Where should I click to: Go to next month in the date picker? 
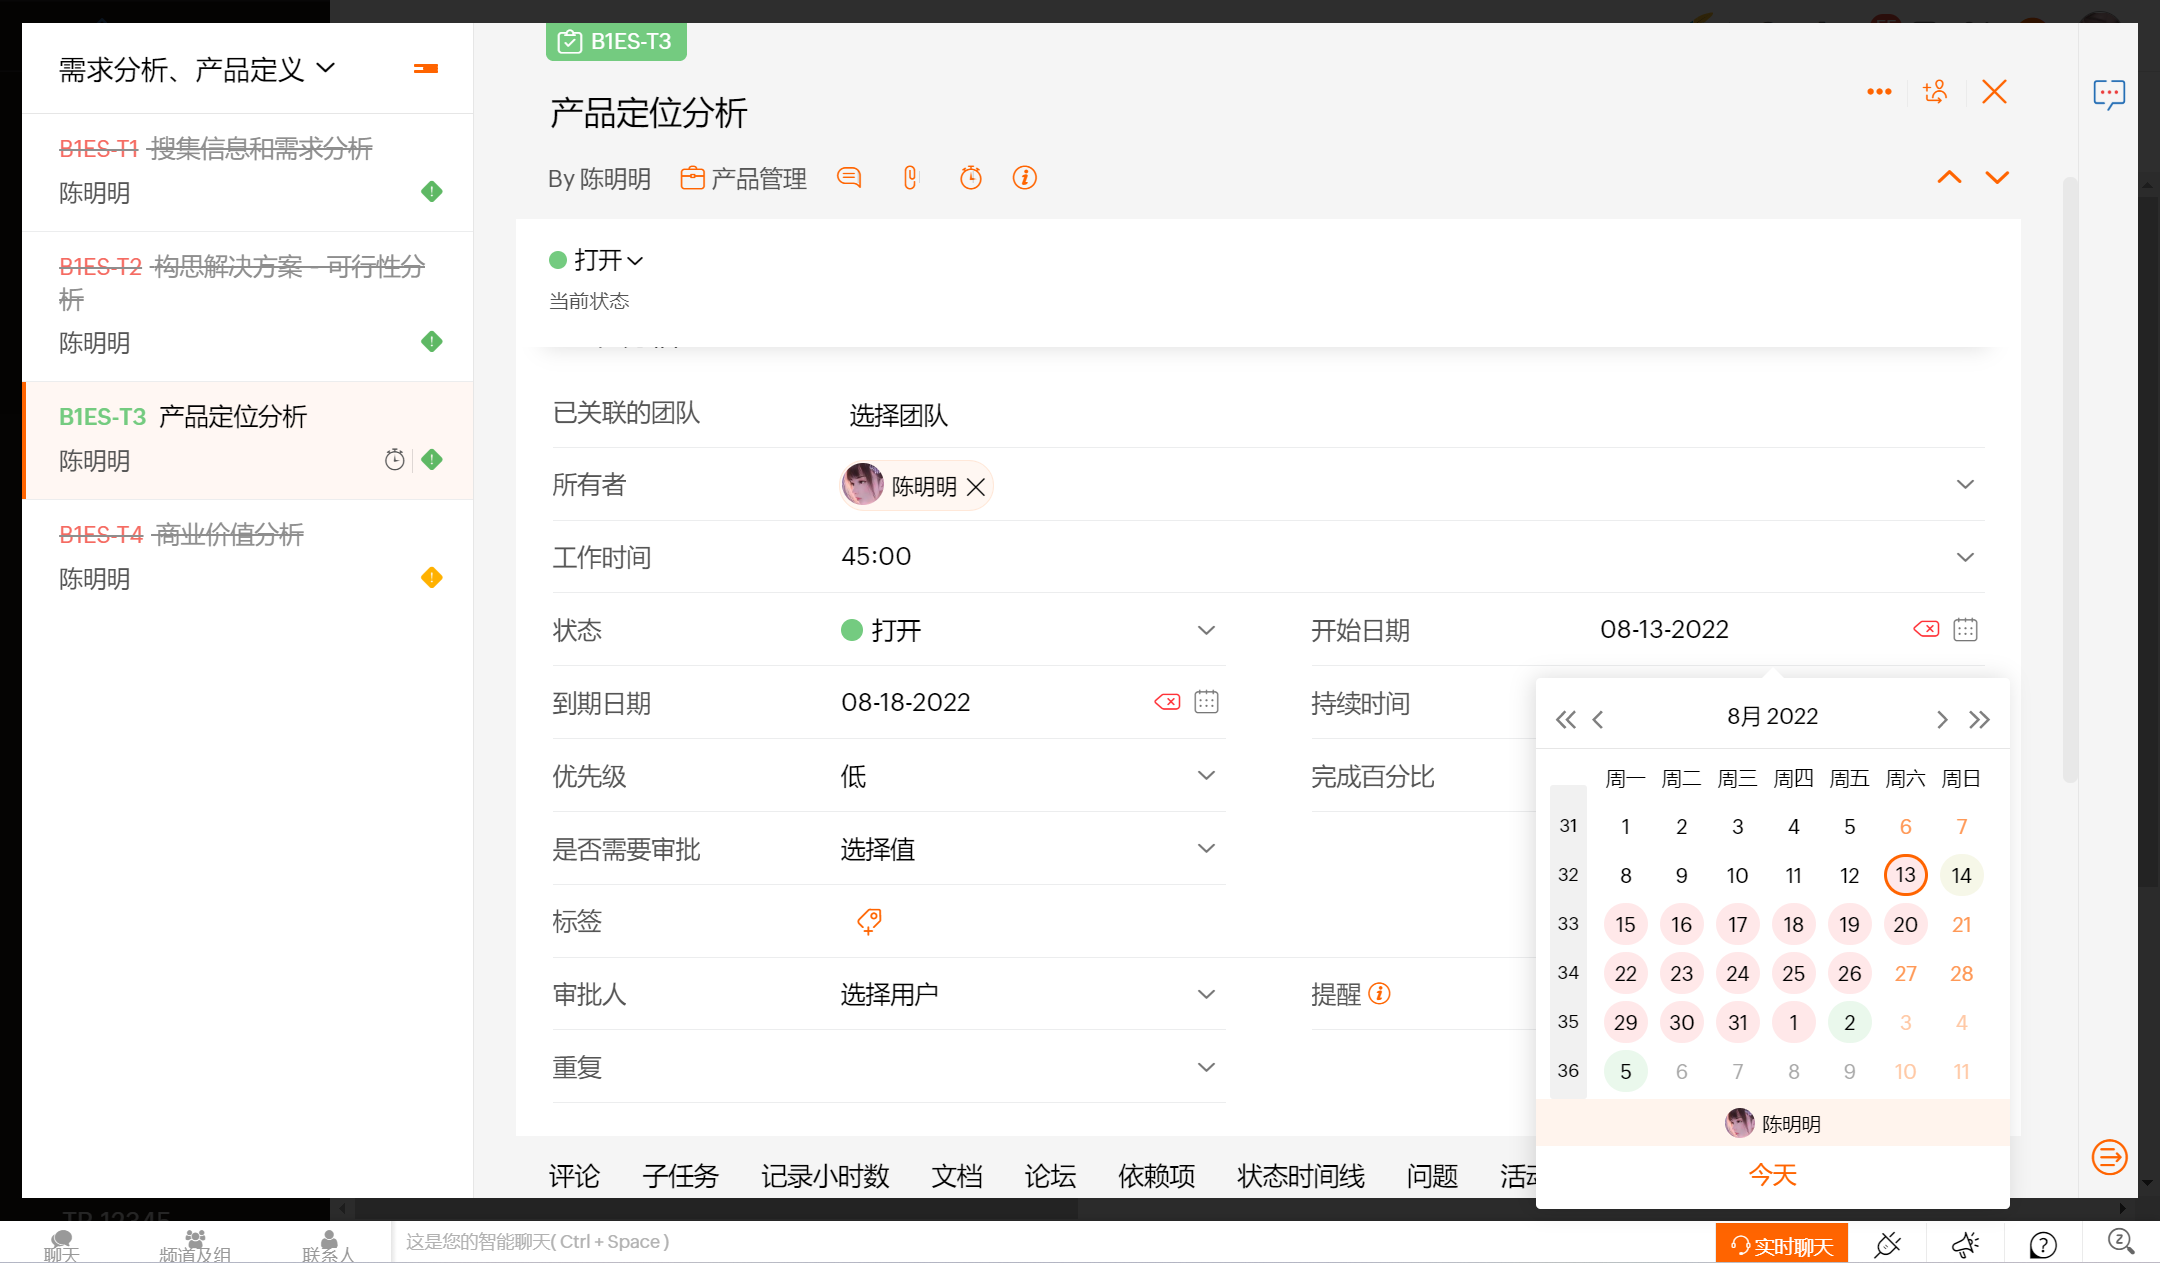1941,719
